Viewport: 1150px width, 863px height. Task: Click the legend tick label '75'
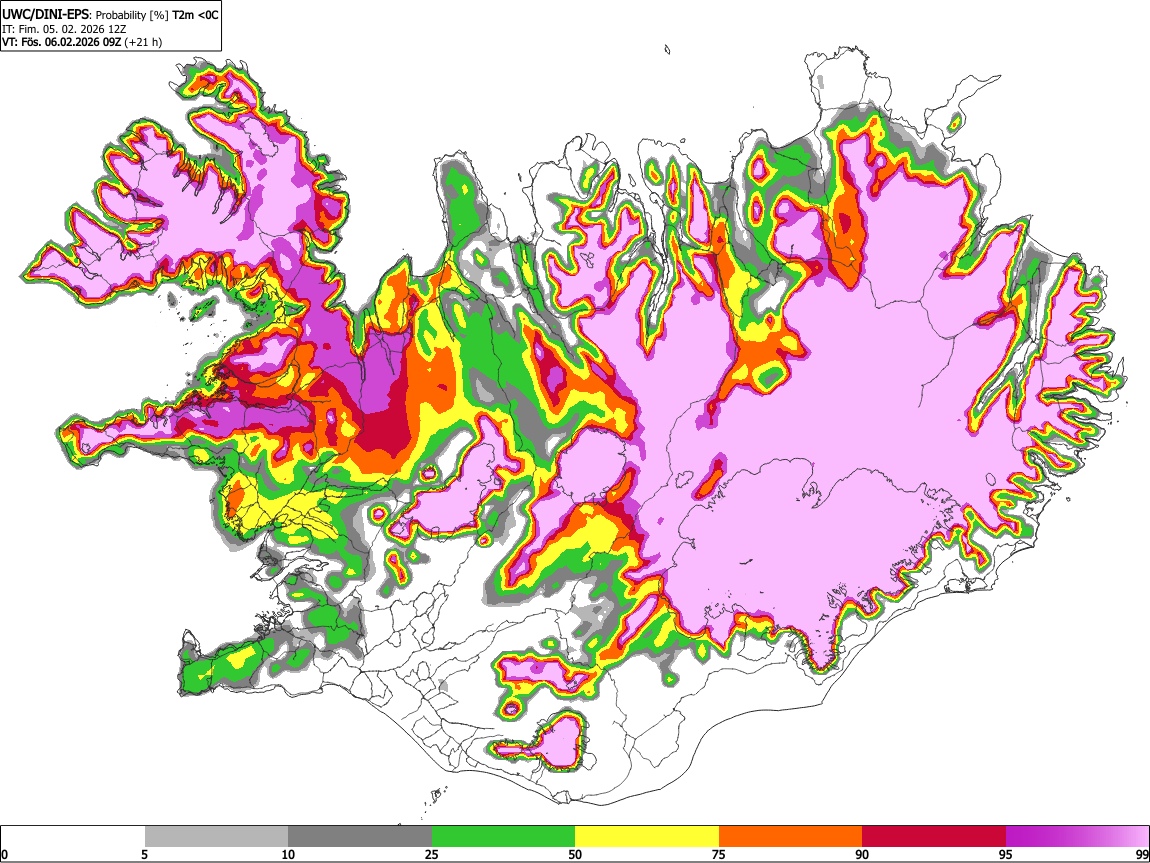(x=719, y=855)
